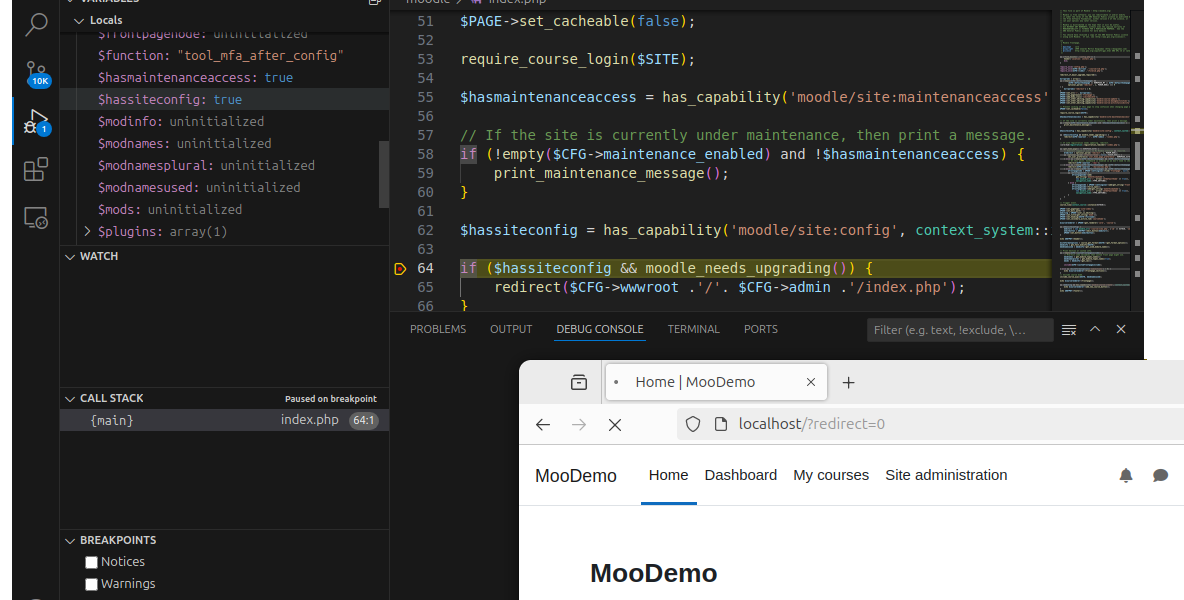Close the Home | MooDemo browser tab

pyautogui.click(x=810, y=382)
